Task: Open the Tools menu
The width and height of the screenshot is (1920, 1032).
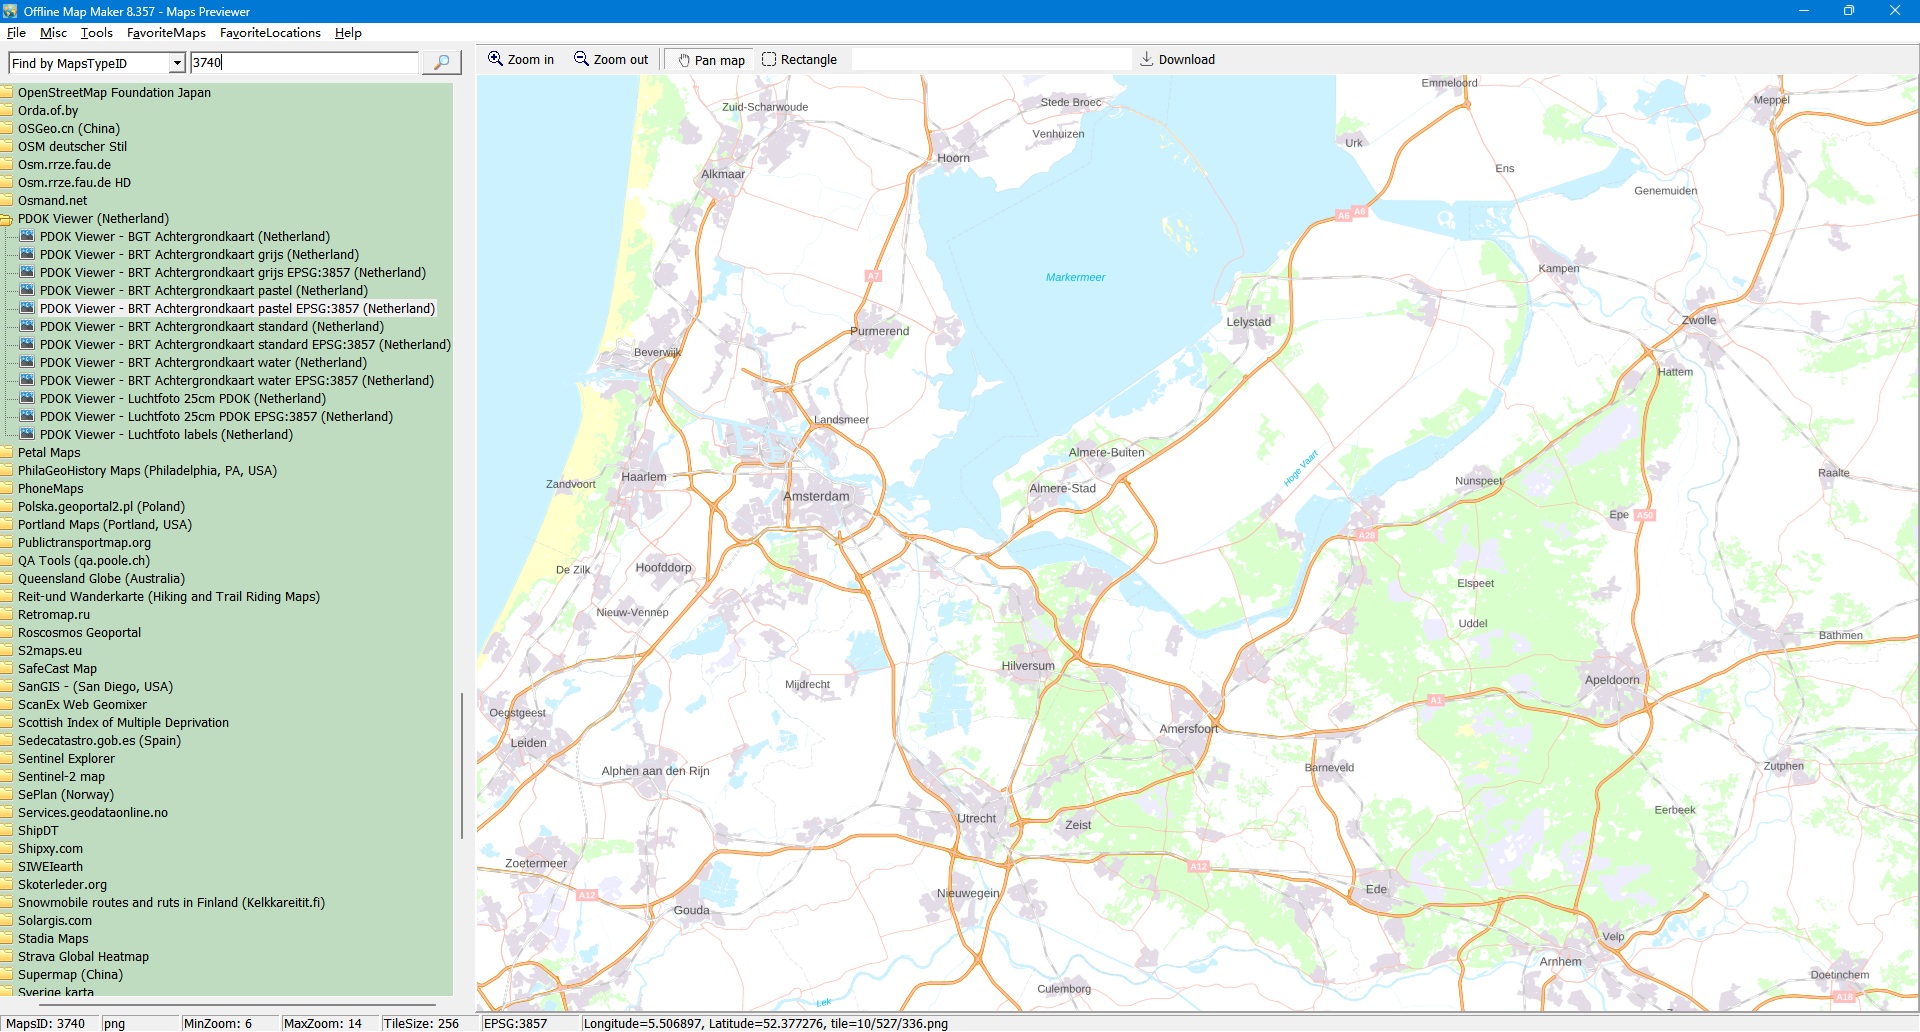Action: click(x=96, y=33)
